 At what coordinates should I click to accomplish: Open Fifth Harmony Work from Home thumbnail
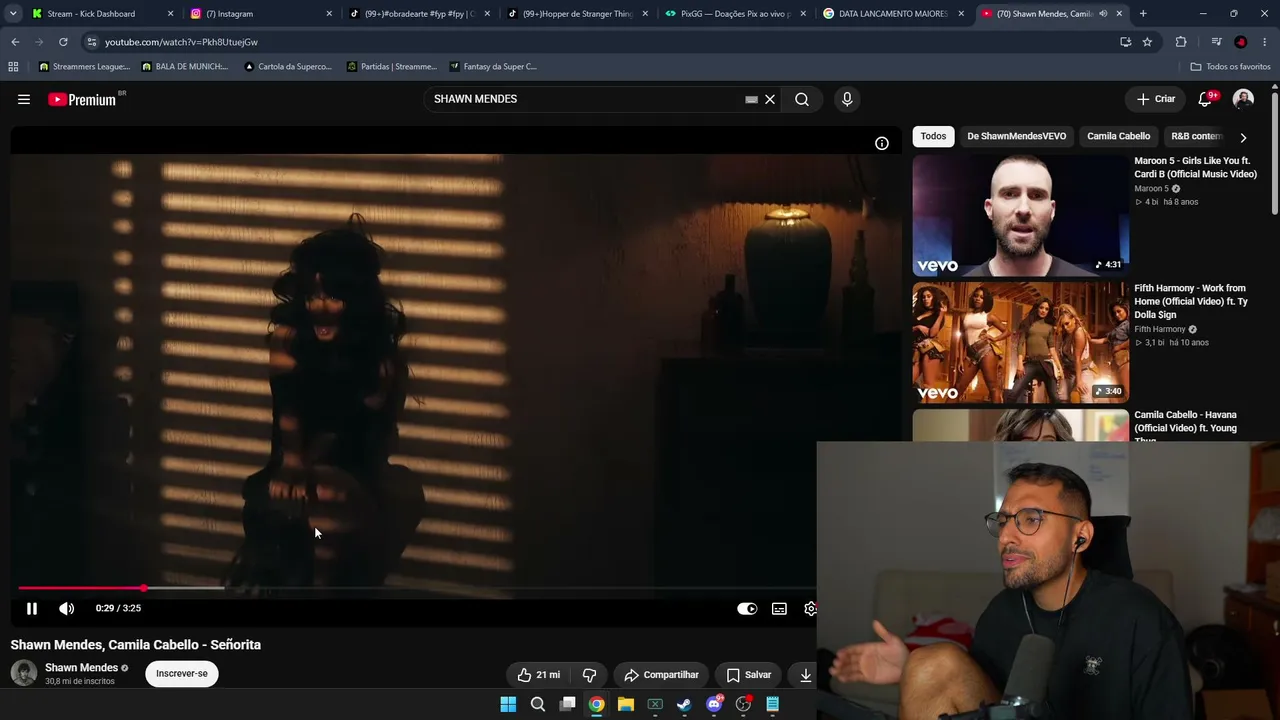(1020, 343)
